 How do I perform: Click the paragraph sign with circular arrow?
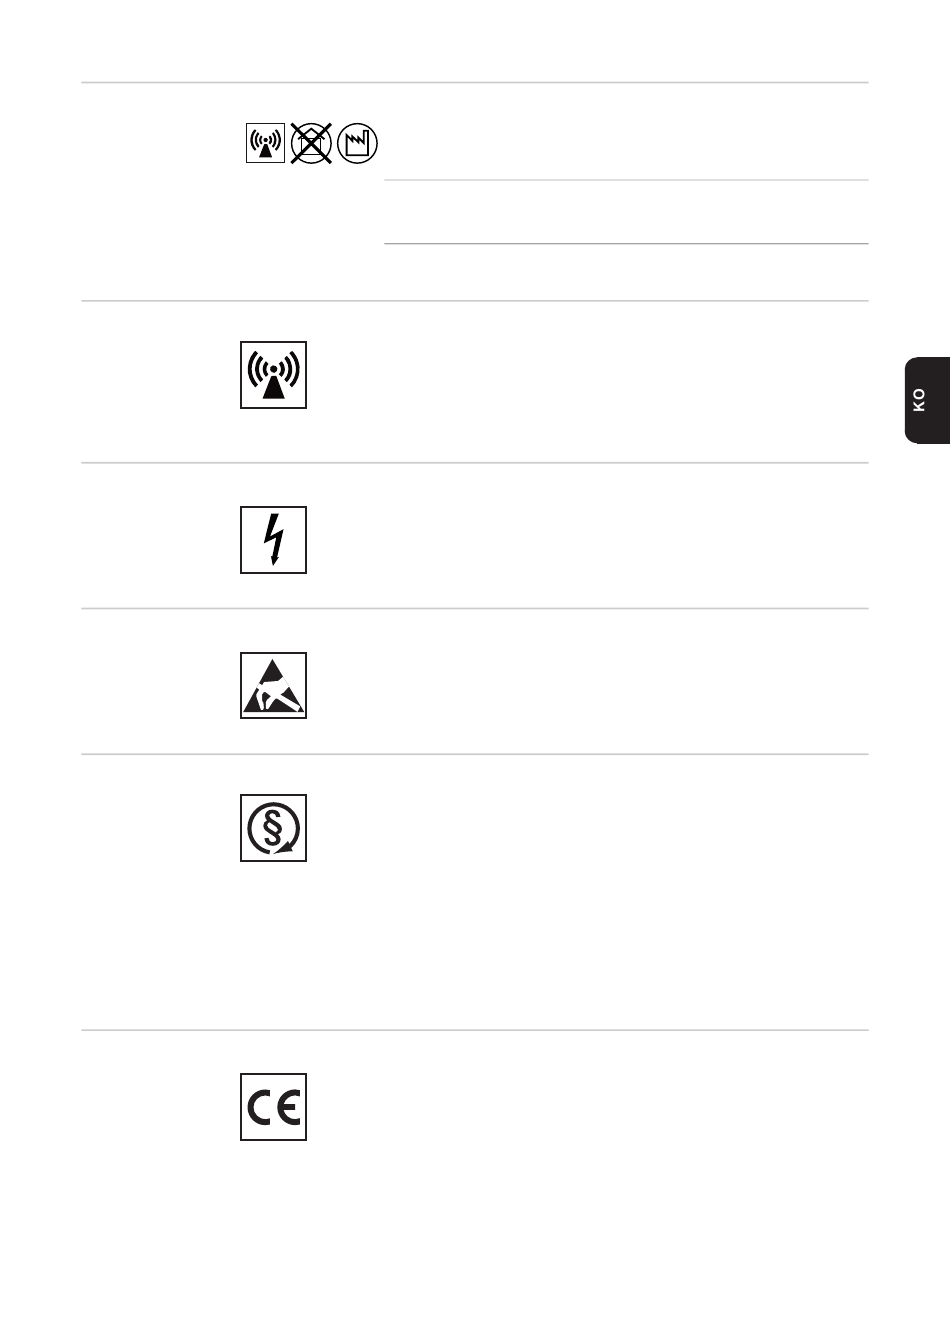(273, 828)
